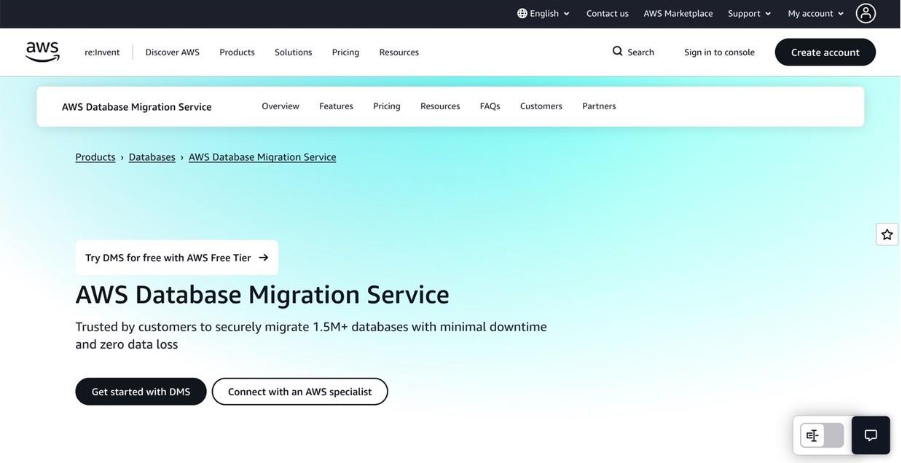Open the chat bubble icon

[x=871, y=435]
